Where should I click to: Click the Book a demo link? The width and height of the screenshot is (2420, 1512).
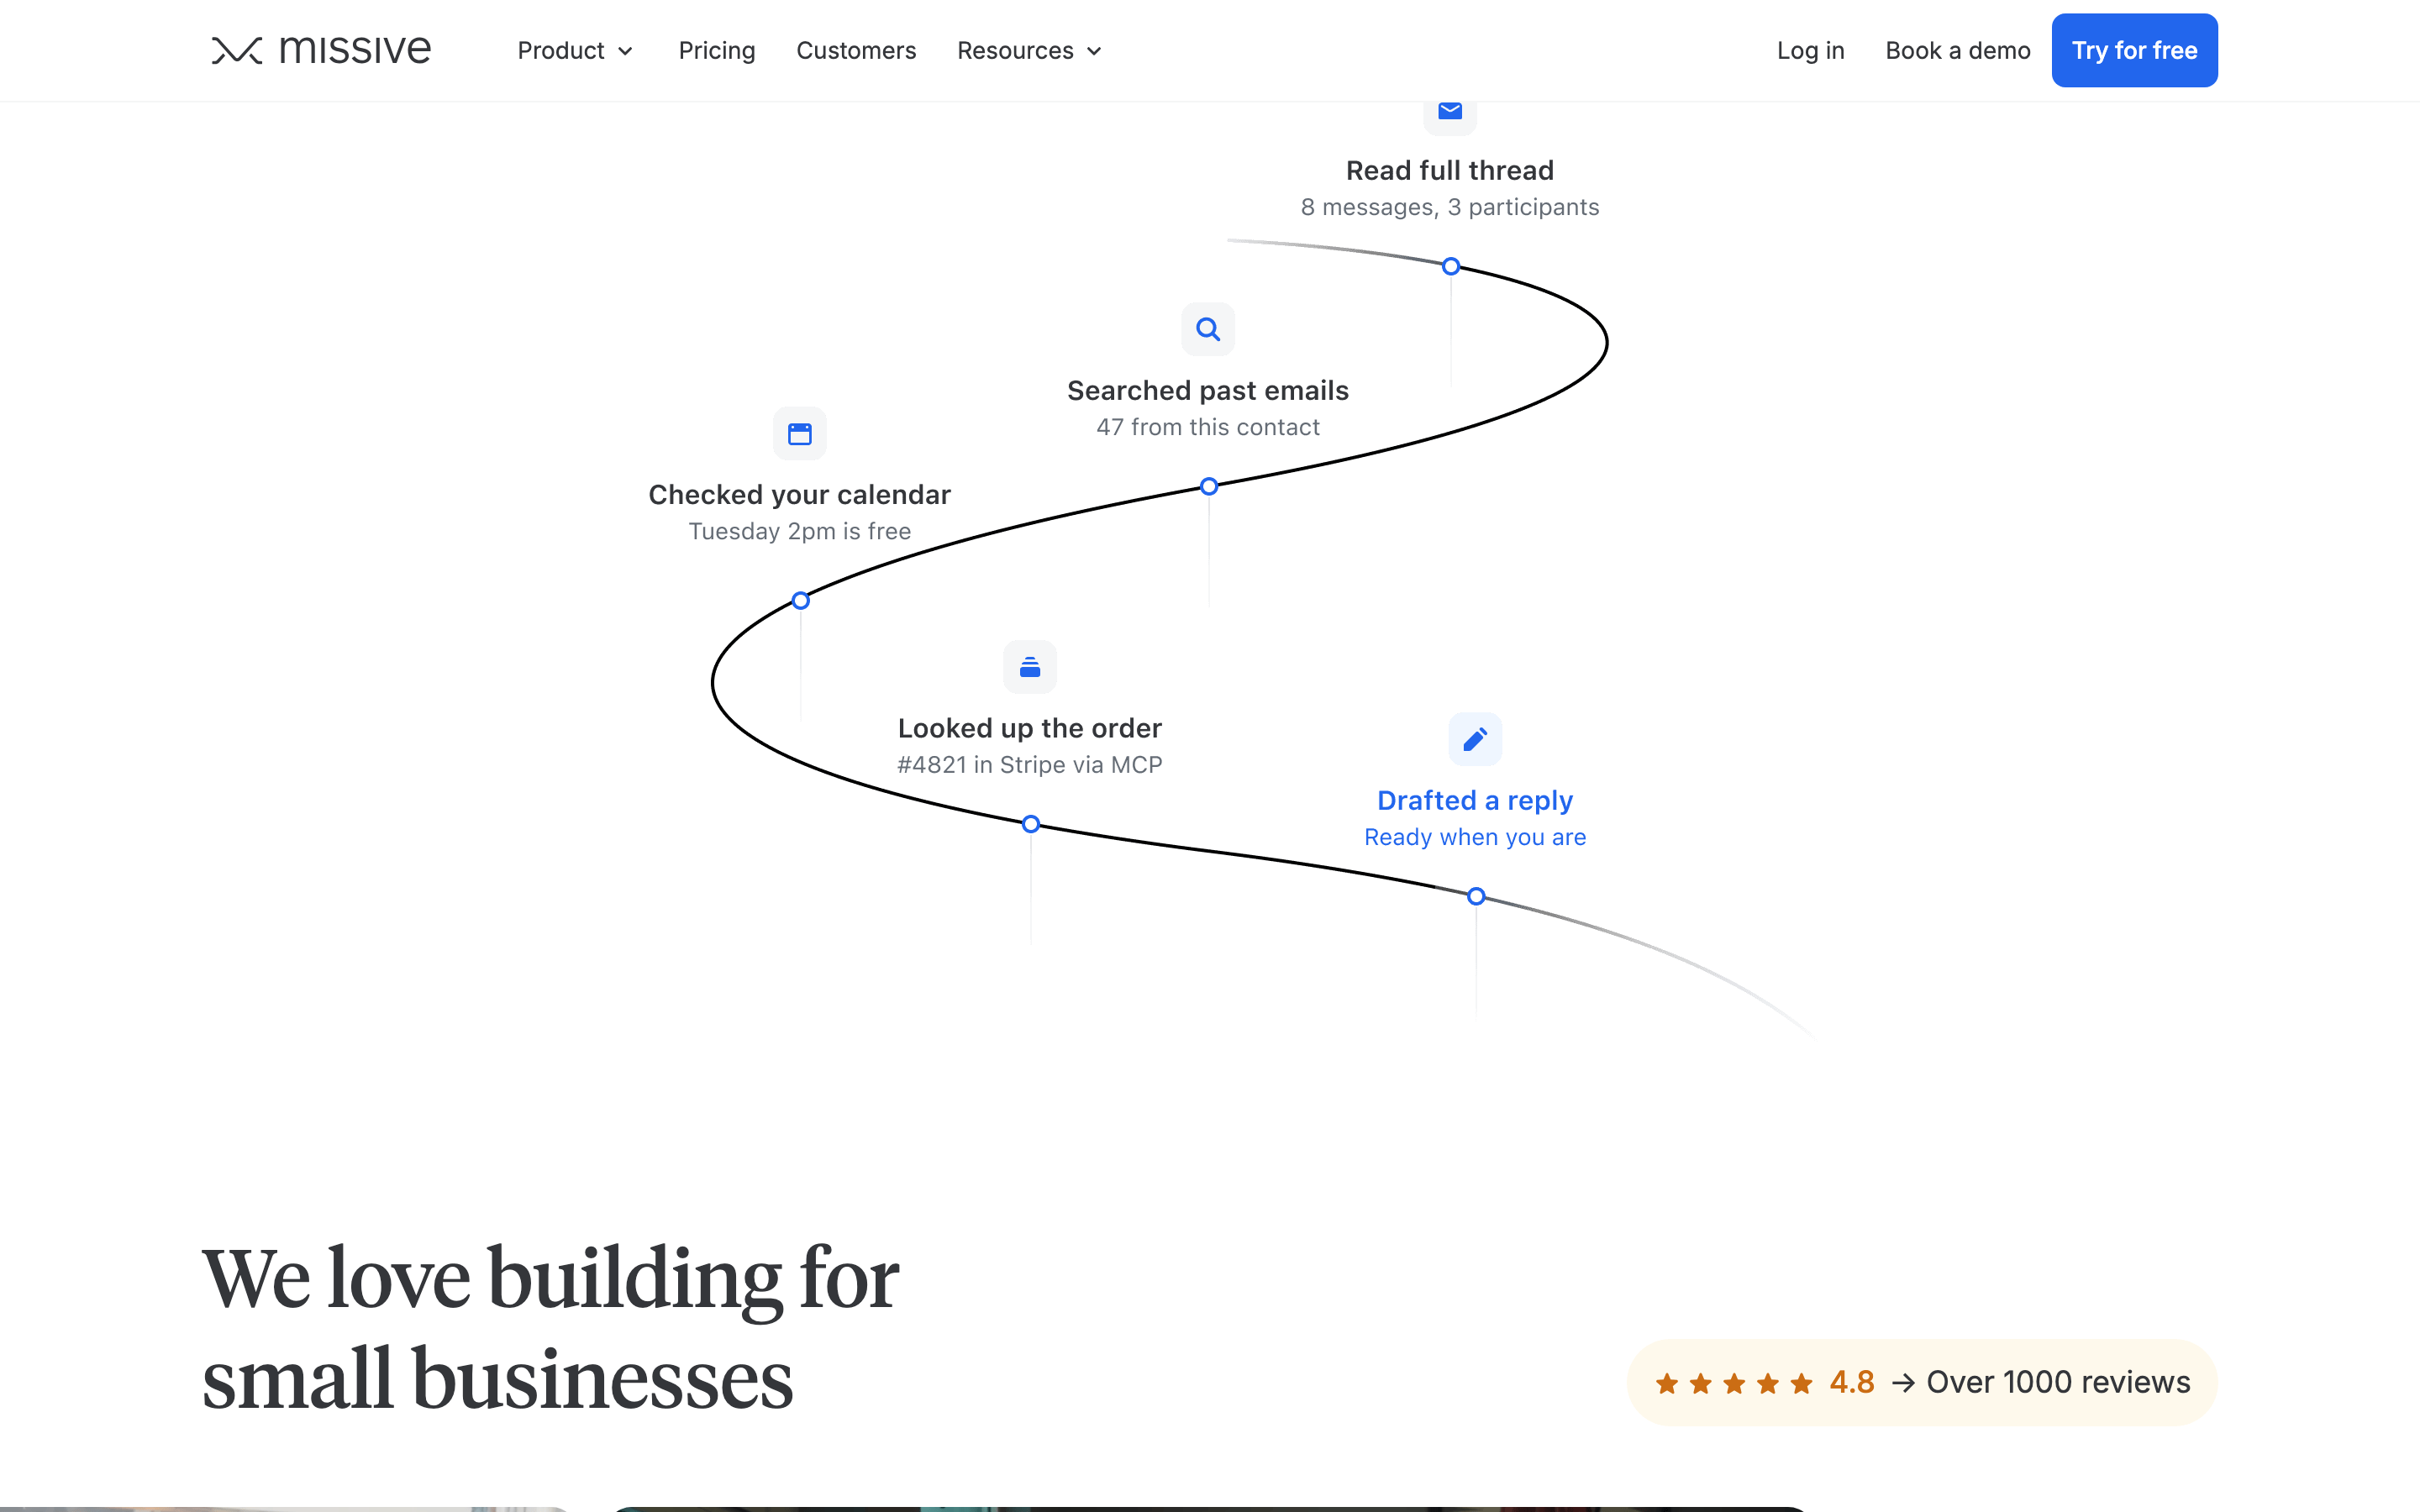pos(1958,50)
